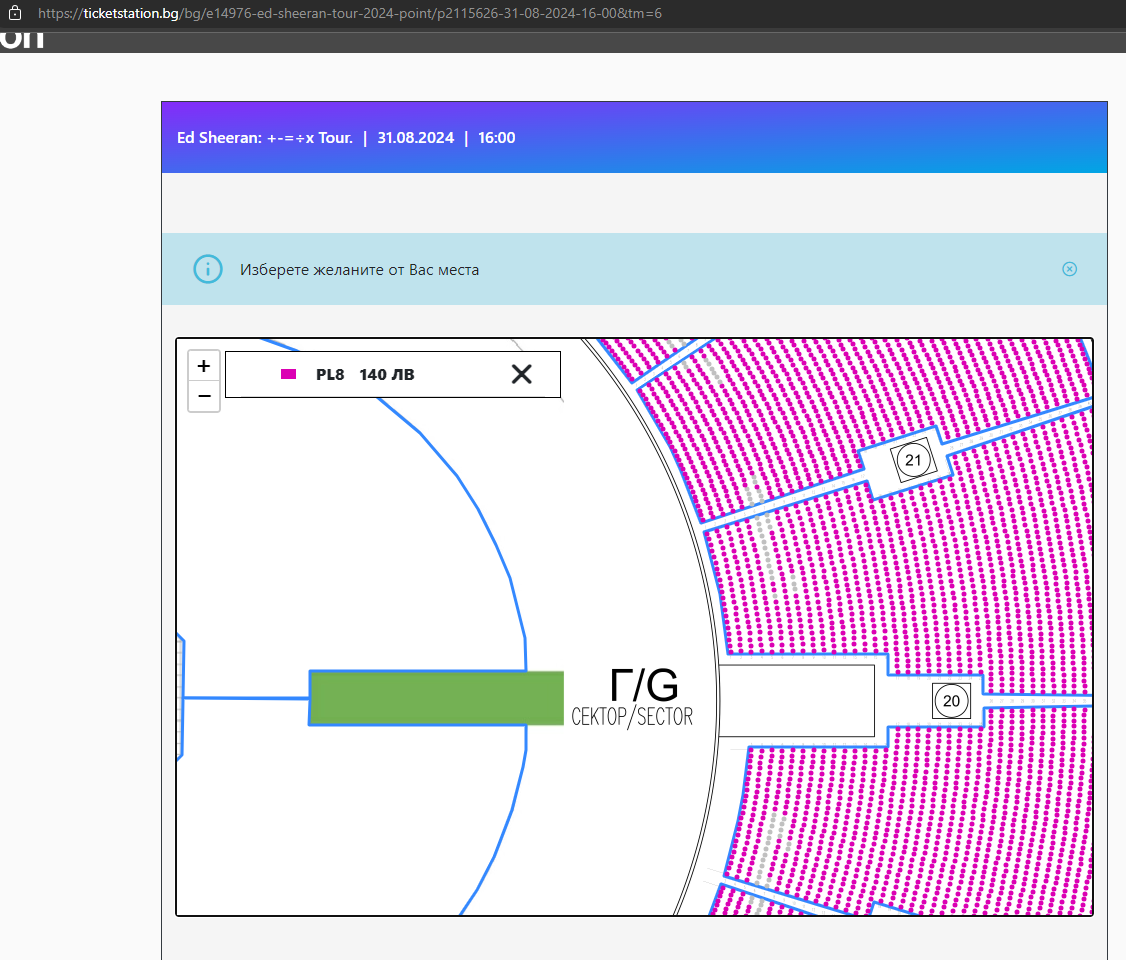The width and height of the screenshot is (1126, 960).
Task: Dismiss the seat selection info banner
Action: 1069,269
